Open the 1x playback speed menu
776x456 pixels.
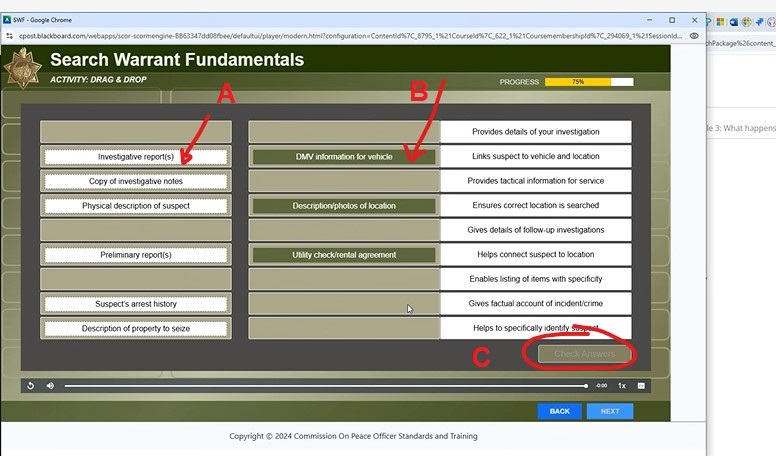point(621,385)
